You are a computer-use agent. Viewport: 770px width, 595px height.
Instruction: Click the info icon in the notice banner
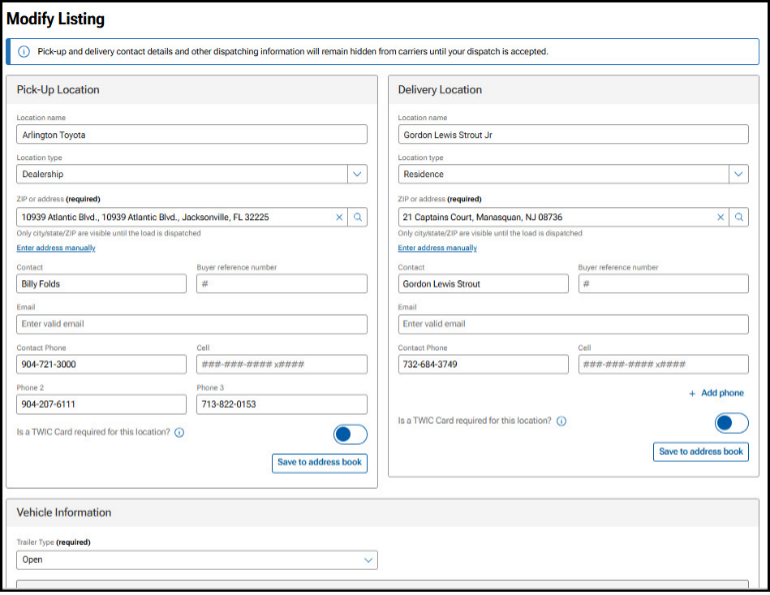coord(24,52)
